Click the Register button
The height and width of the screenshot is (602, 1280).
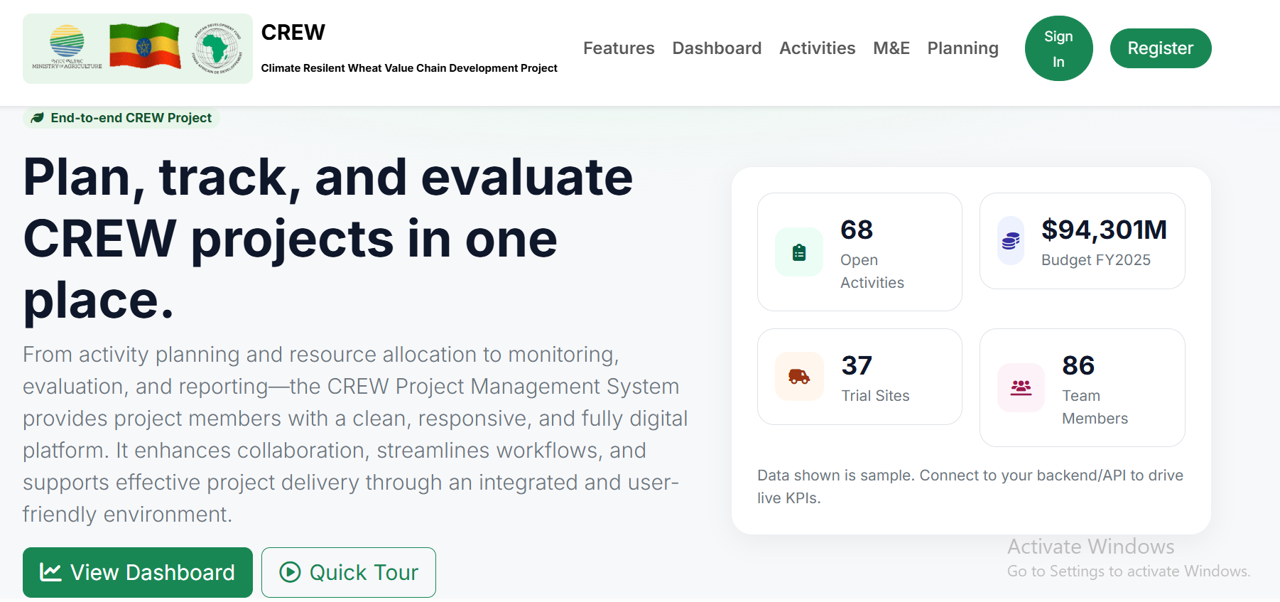(1160, 48)
